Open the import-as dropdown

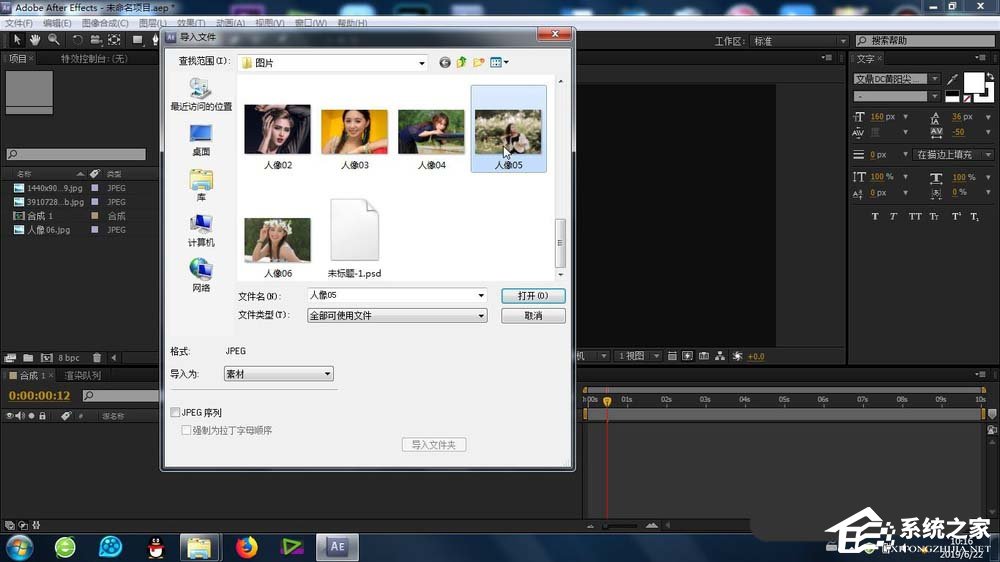[278, 374]
